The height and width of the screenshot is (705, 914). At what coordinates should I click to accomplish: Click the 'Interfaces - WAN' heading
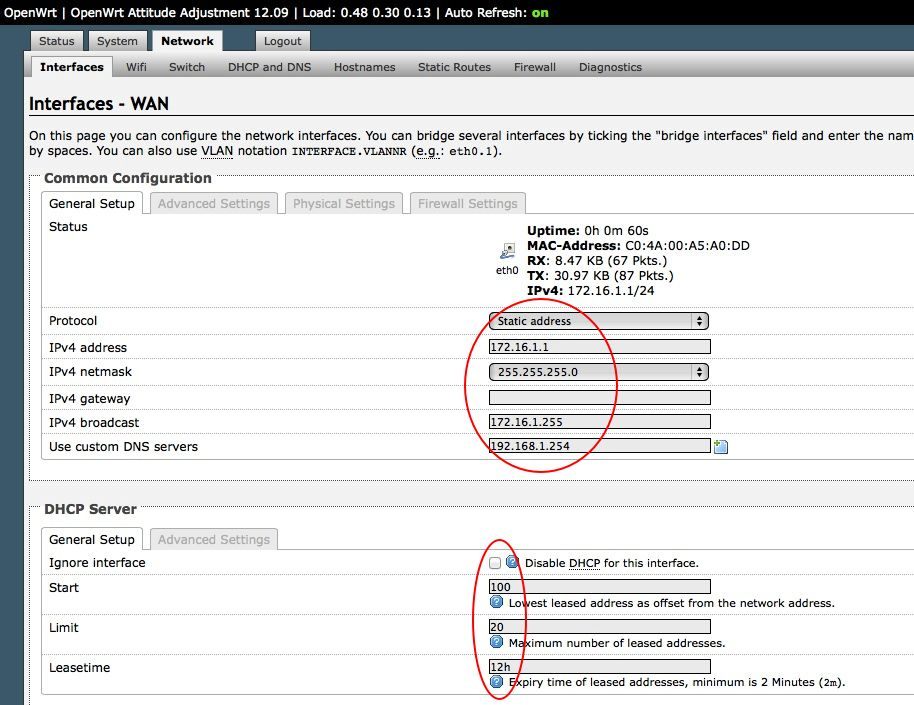tap(99, 104)
